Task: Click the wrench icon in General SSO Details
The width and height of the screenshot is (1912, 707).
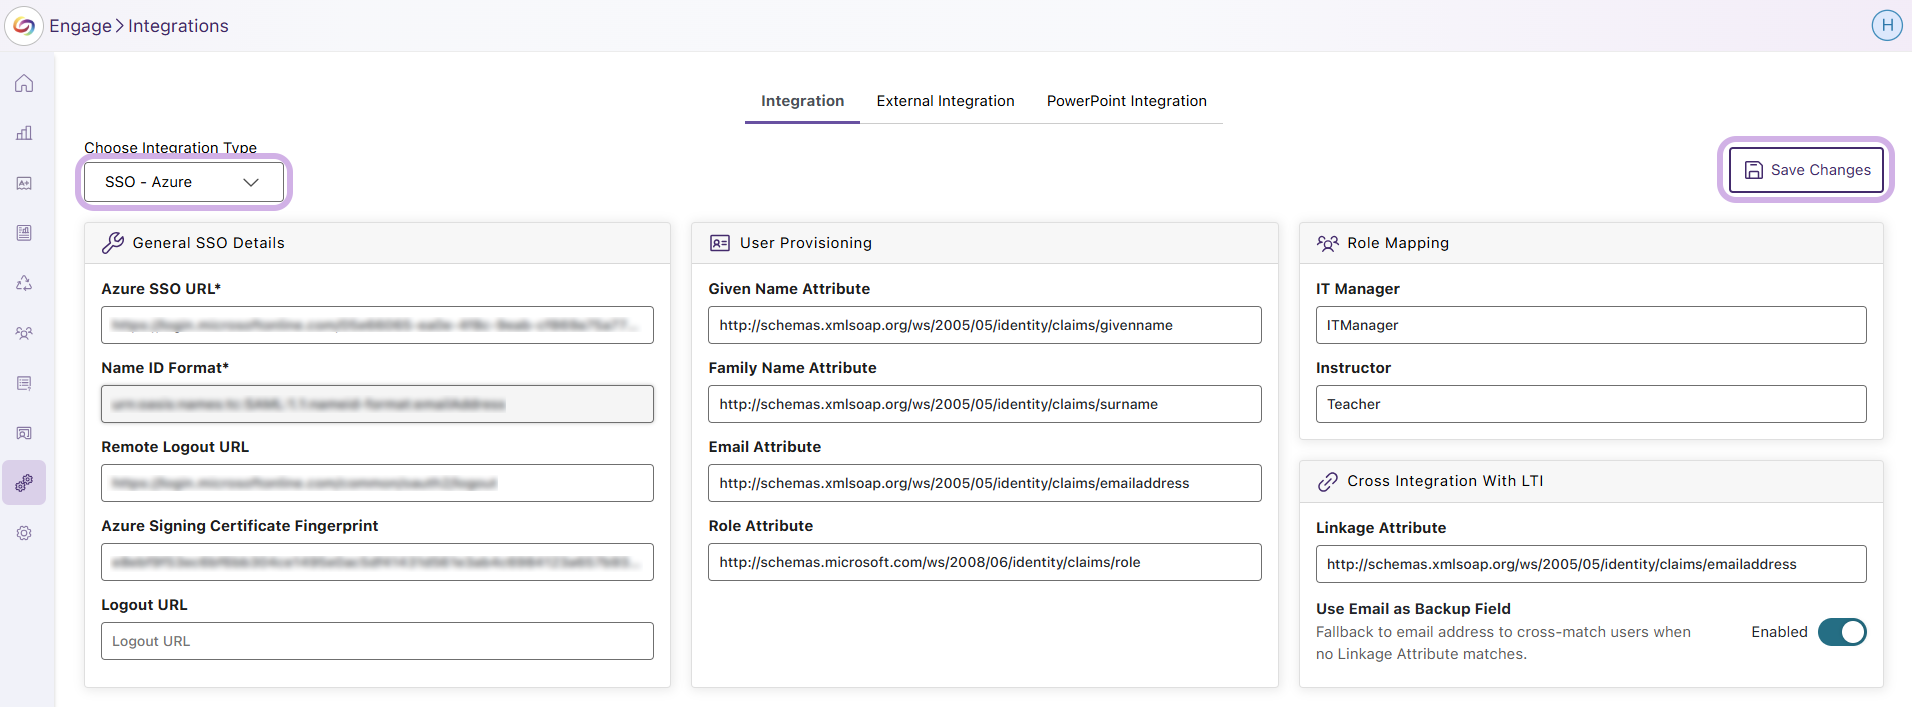Action: pyautogui.click(x=113, y=243)
